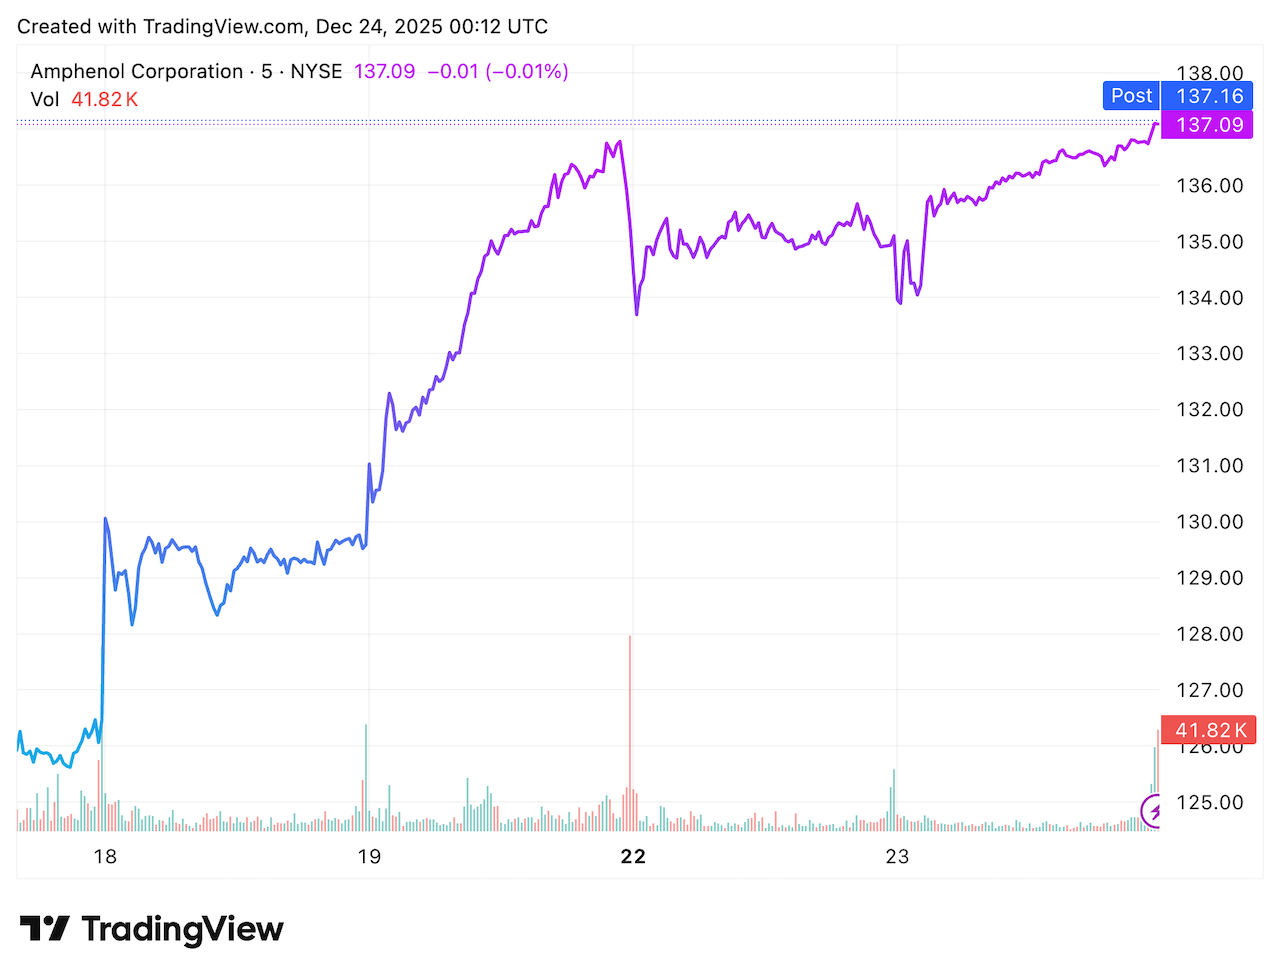
Task: Click the NYSE exchange label
Action: [316, 72]
